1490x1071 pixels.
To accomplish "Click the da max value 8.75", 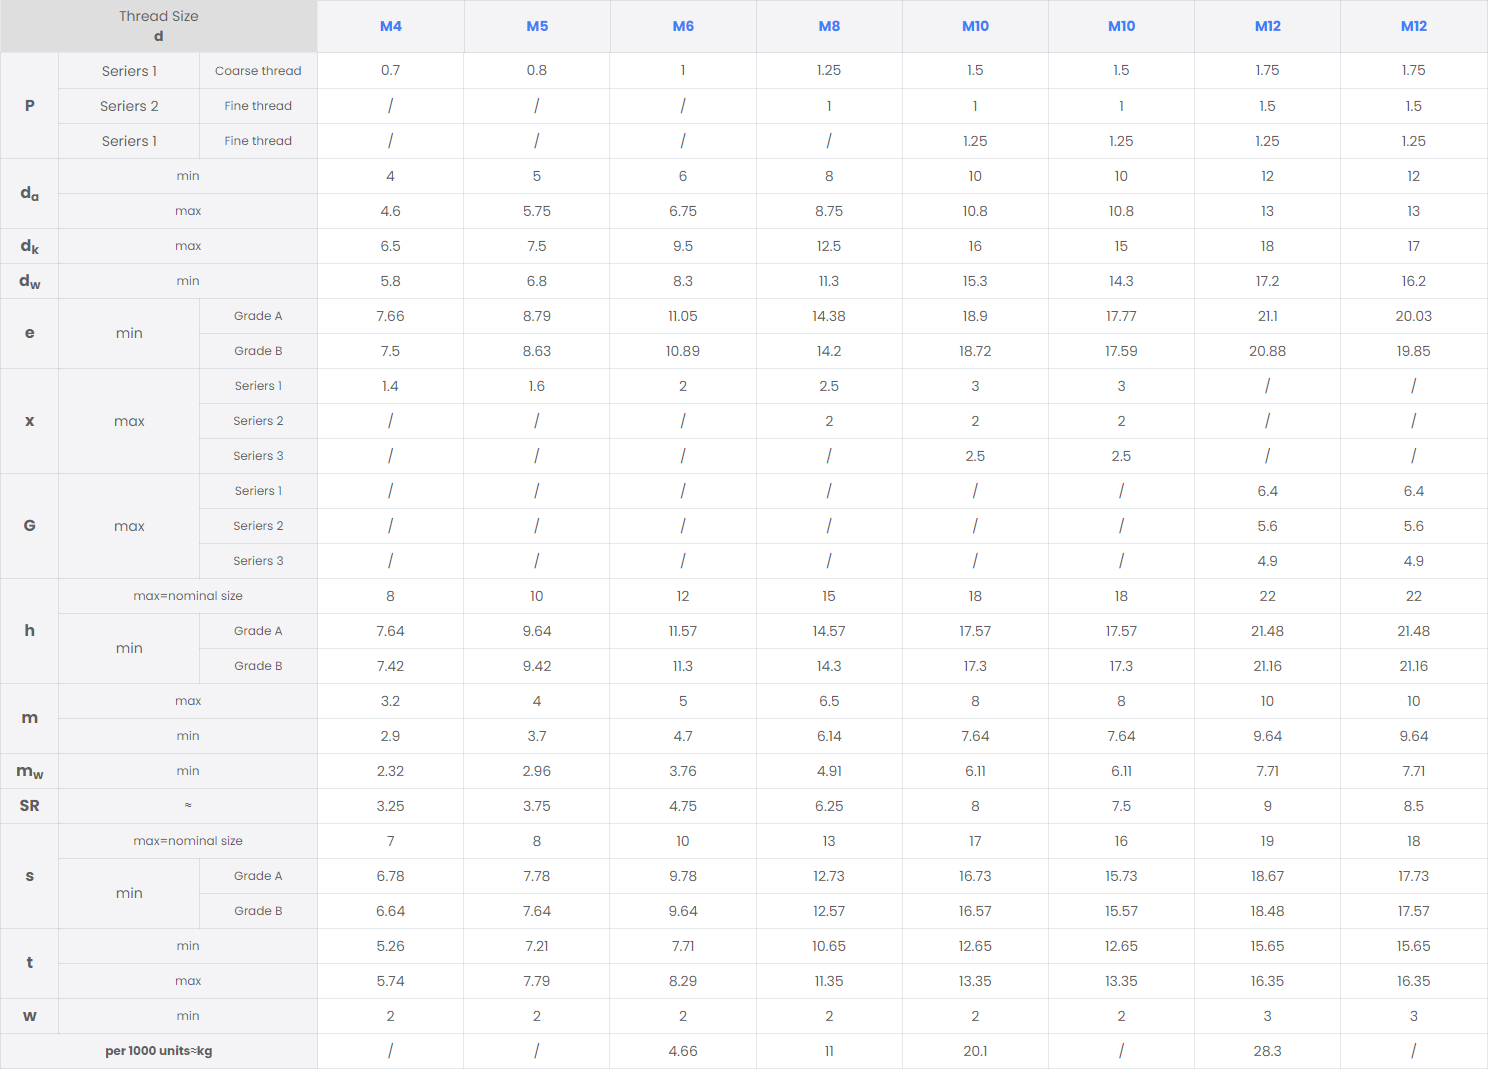I will click(829, 211).
